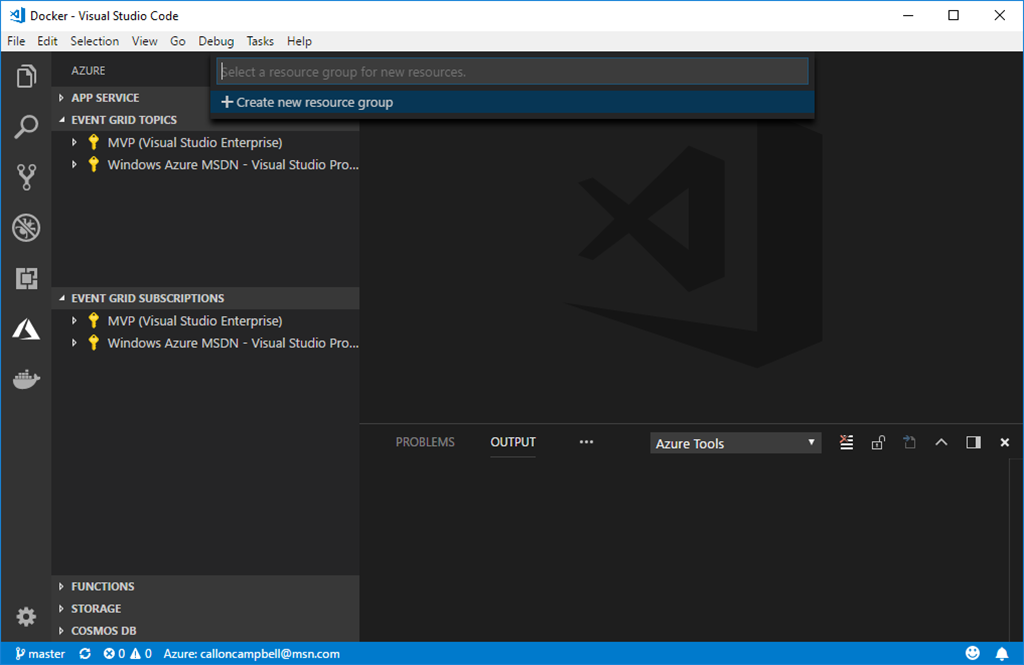Open the notifications bell in status bar

click(1001, 654)
